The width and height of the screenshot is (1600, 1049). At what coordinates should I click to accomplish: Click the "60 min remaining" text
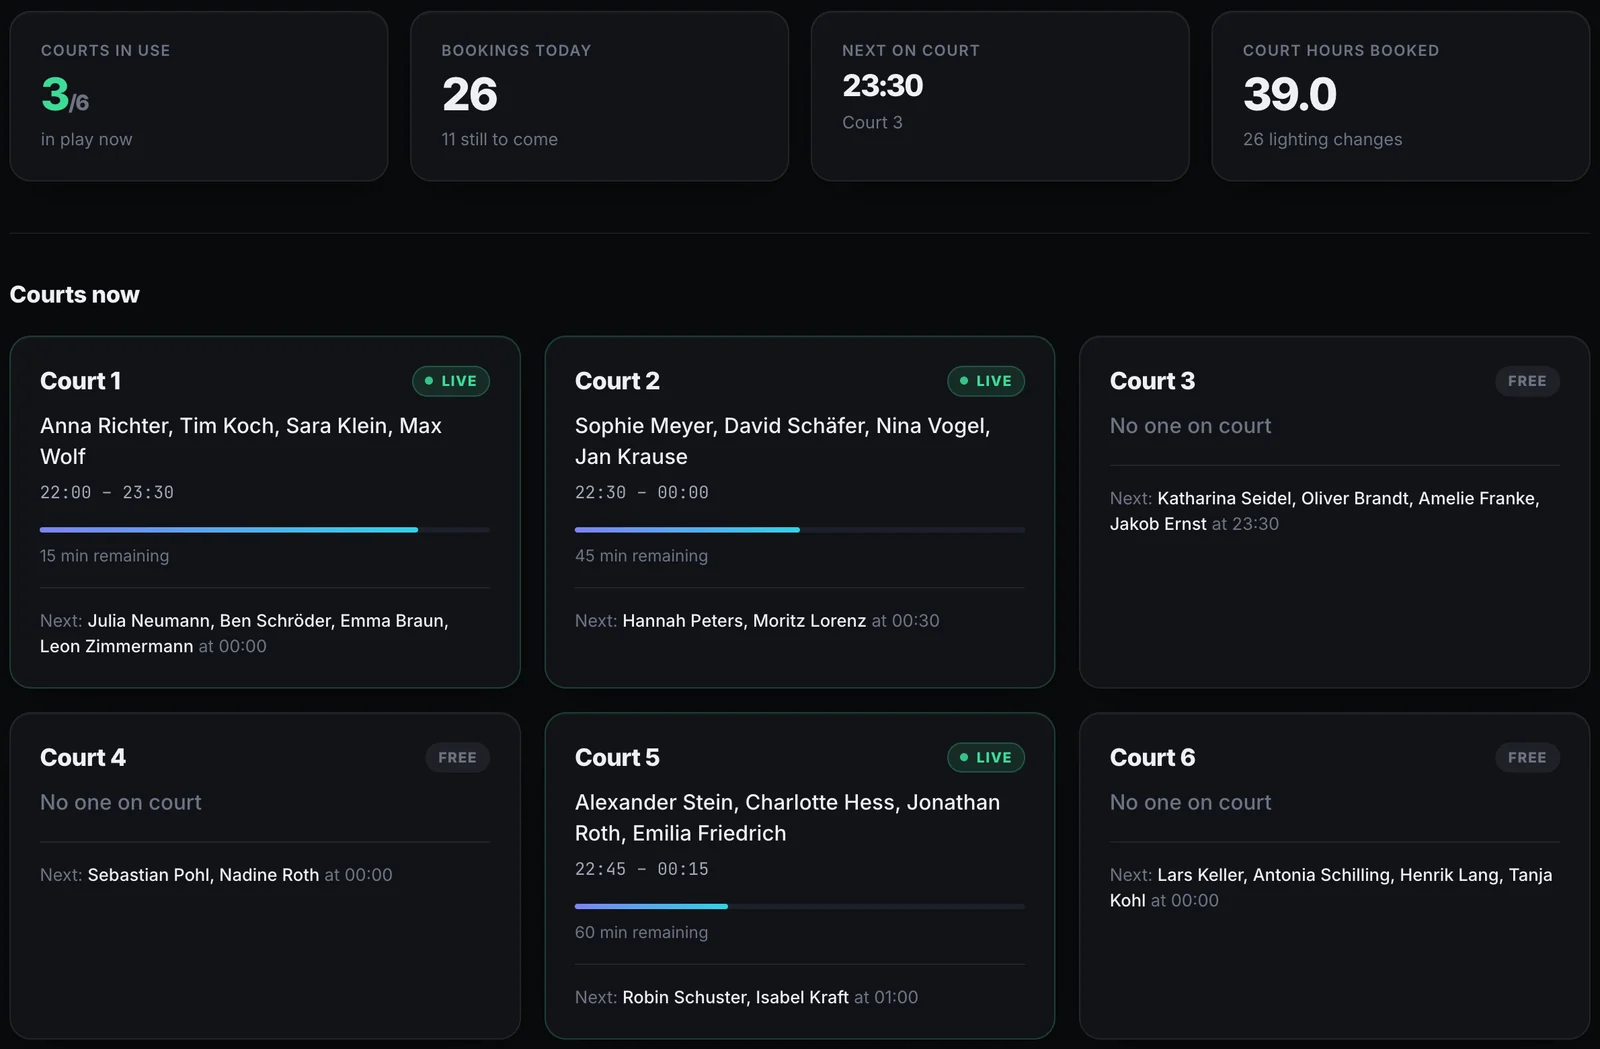(641, 932)
